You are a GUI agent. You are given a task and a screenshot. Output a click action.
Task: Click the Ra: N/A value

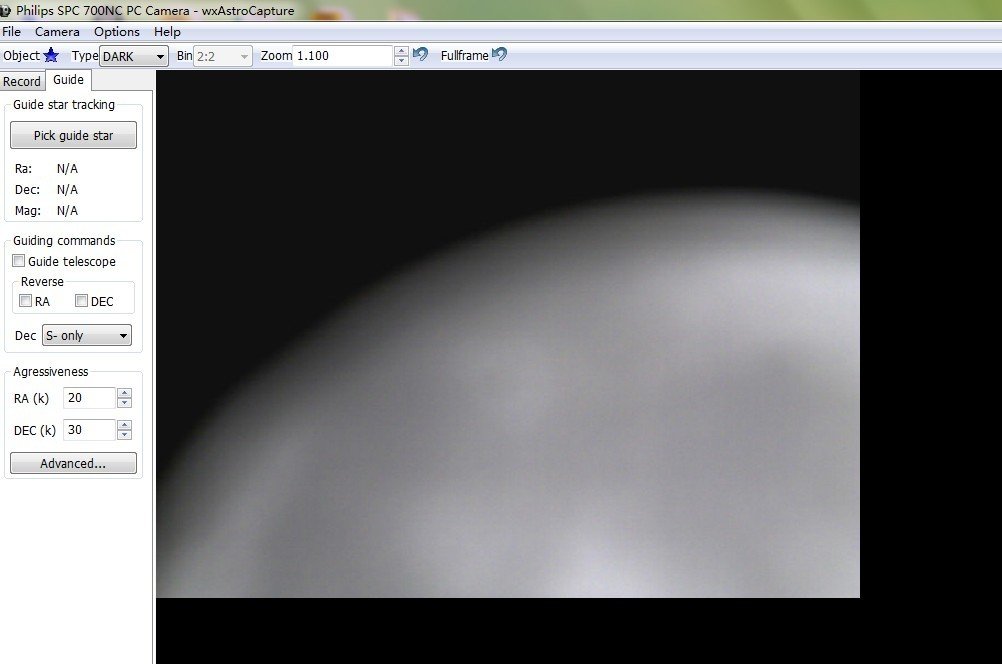(67, 169)
